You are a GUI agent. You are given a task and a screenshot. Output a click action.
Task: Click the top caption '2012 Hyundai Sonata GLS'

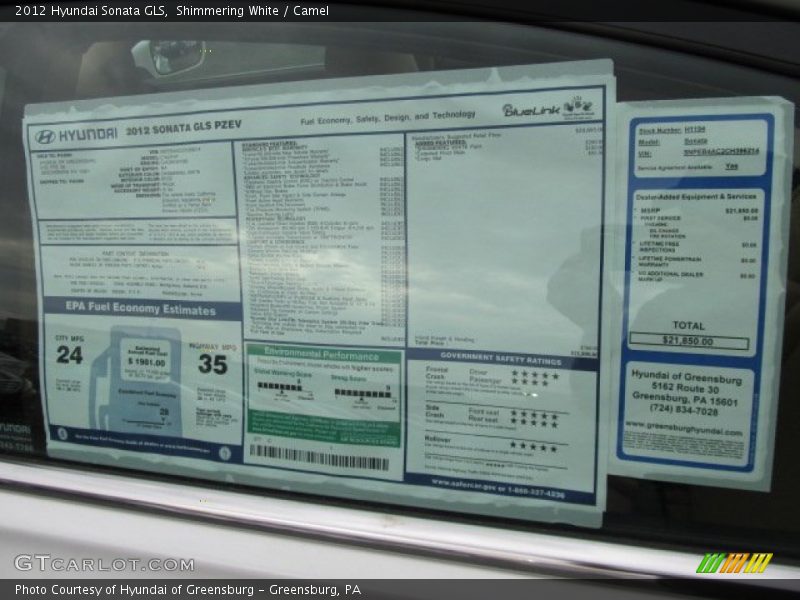pyautogui.click(x=91, y=11)
